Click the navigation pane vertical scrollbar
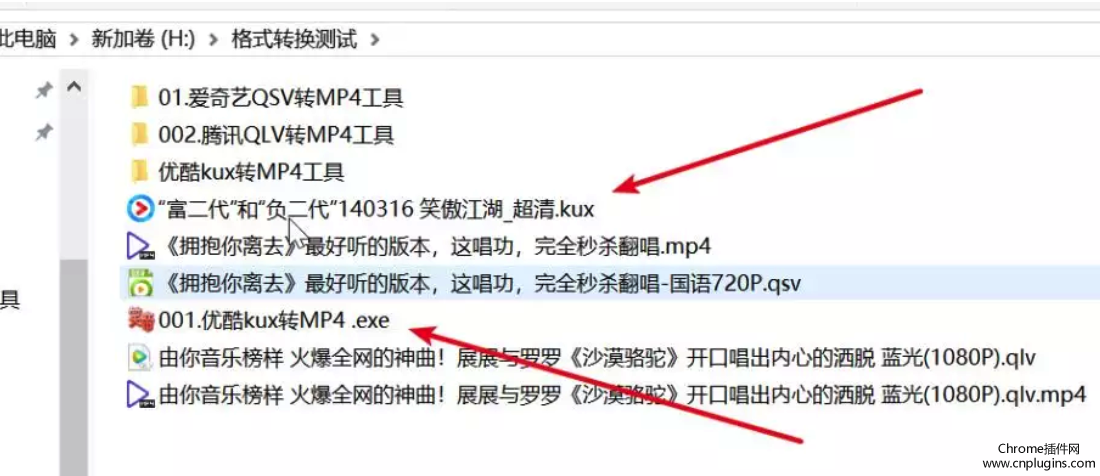Screen dimensions: 1100x476 [73, 350]
